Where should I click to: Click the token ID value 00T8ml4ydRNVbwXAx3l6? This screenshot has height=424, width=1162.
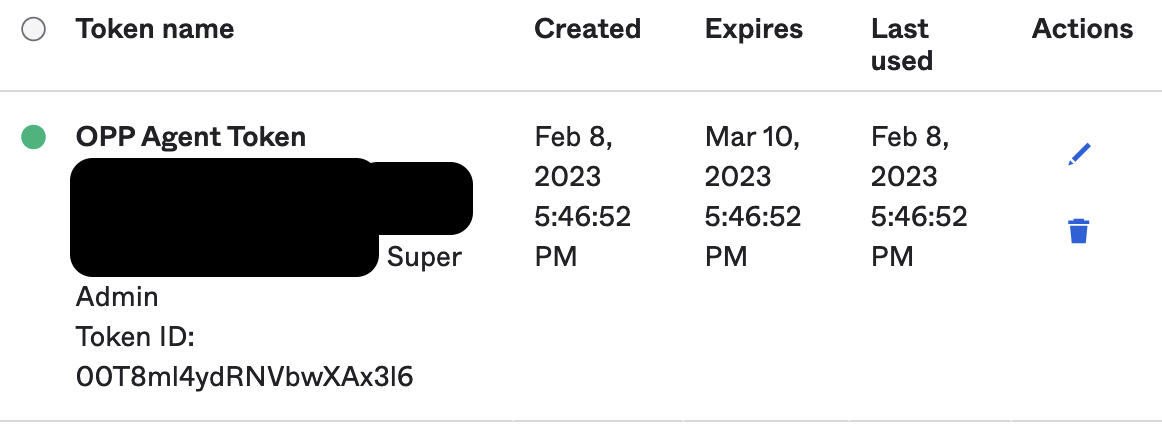245,377
